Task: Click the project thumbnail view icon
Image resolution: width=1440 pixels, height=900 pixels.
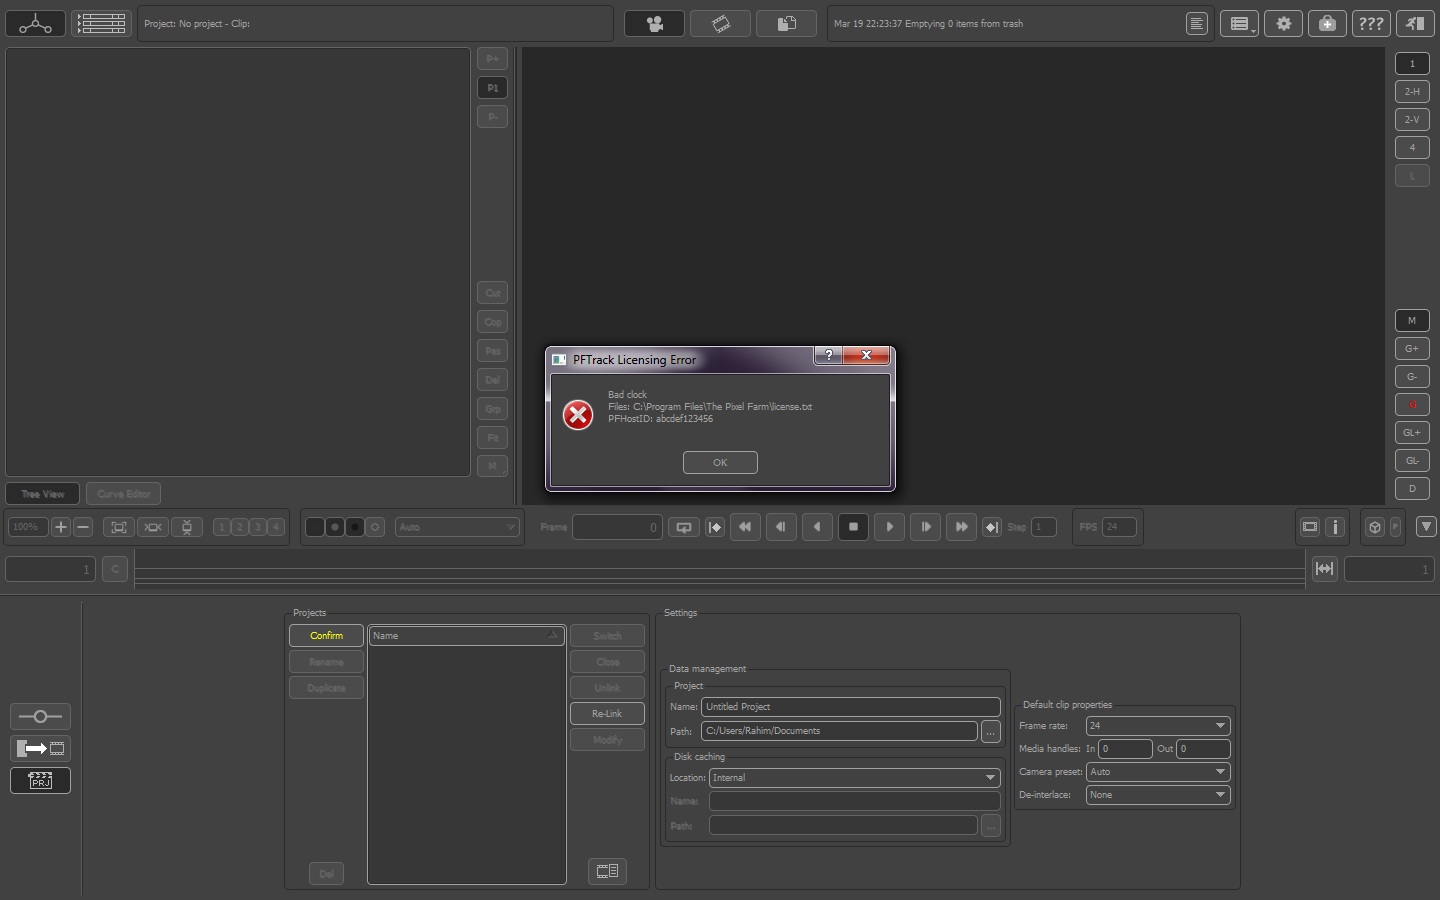Action: (607, 871)
